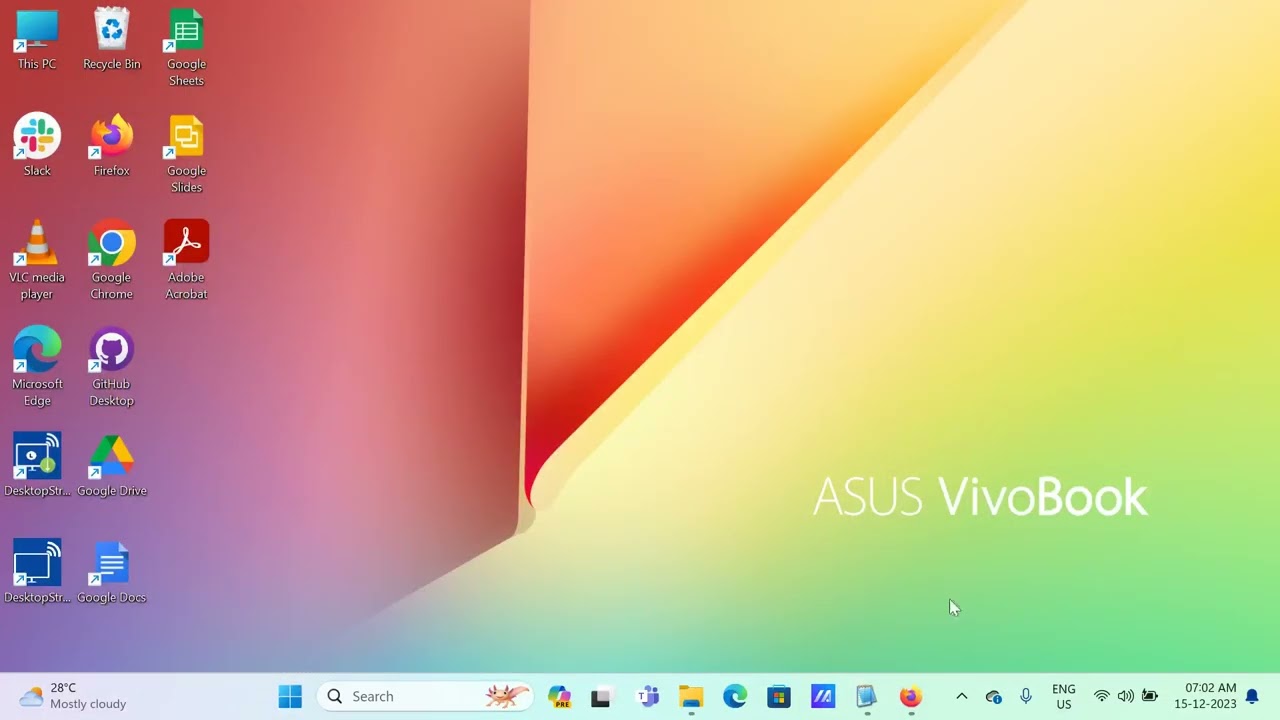Open Microsoft Teams chat on taskbar
Screen dimensions: 1280x720
(x=648, y=696)
